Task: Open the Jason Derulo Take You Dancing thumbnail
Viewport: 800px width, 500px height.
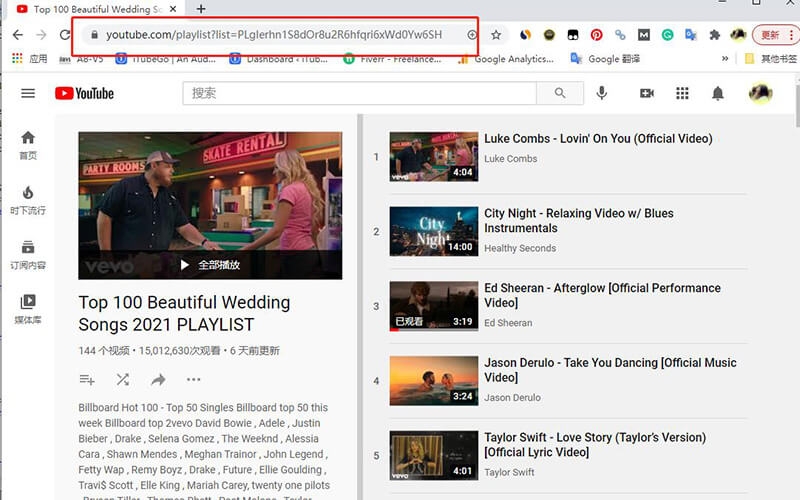Action: pyautogui.click(x=434, y=381)
